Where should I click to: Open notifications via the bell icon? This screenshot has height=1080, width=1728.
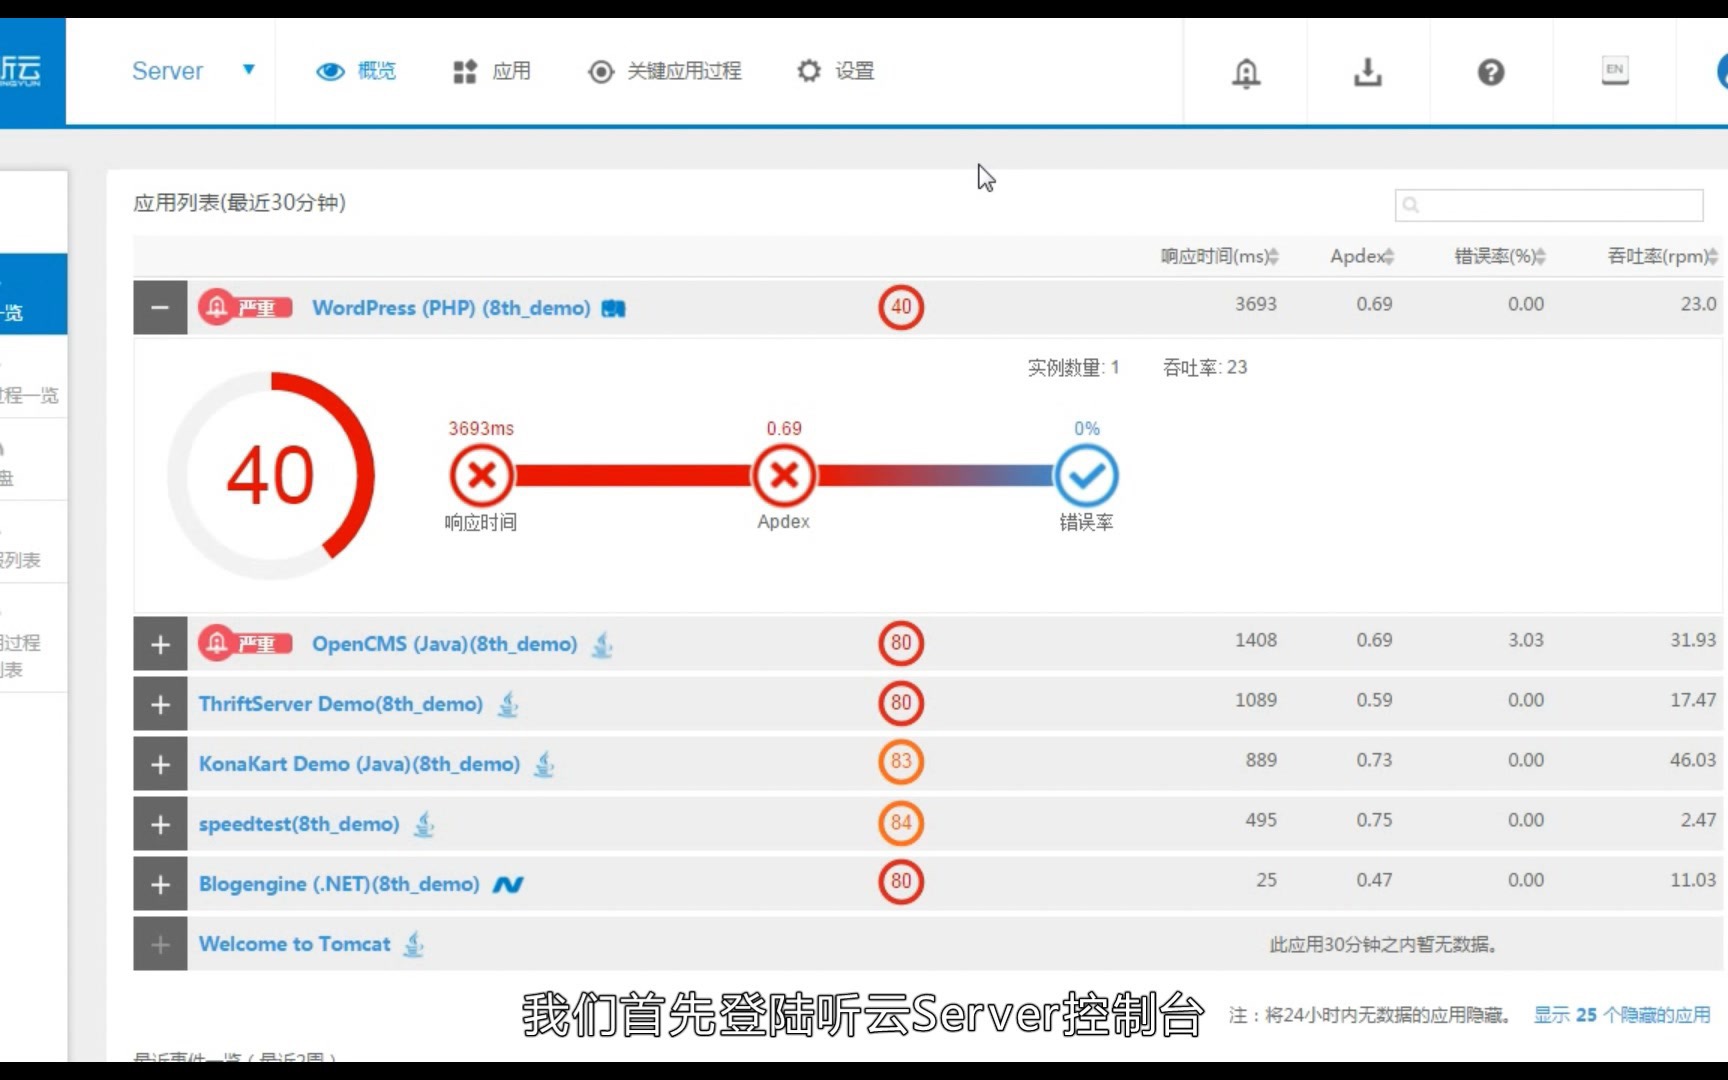[x=1245, y=71]
